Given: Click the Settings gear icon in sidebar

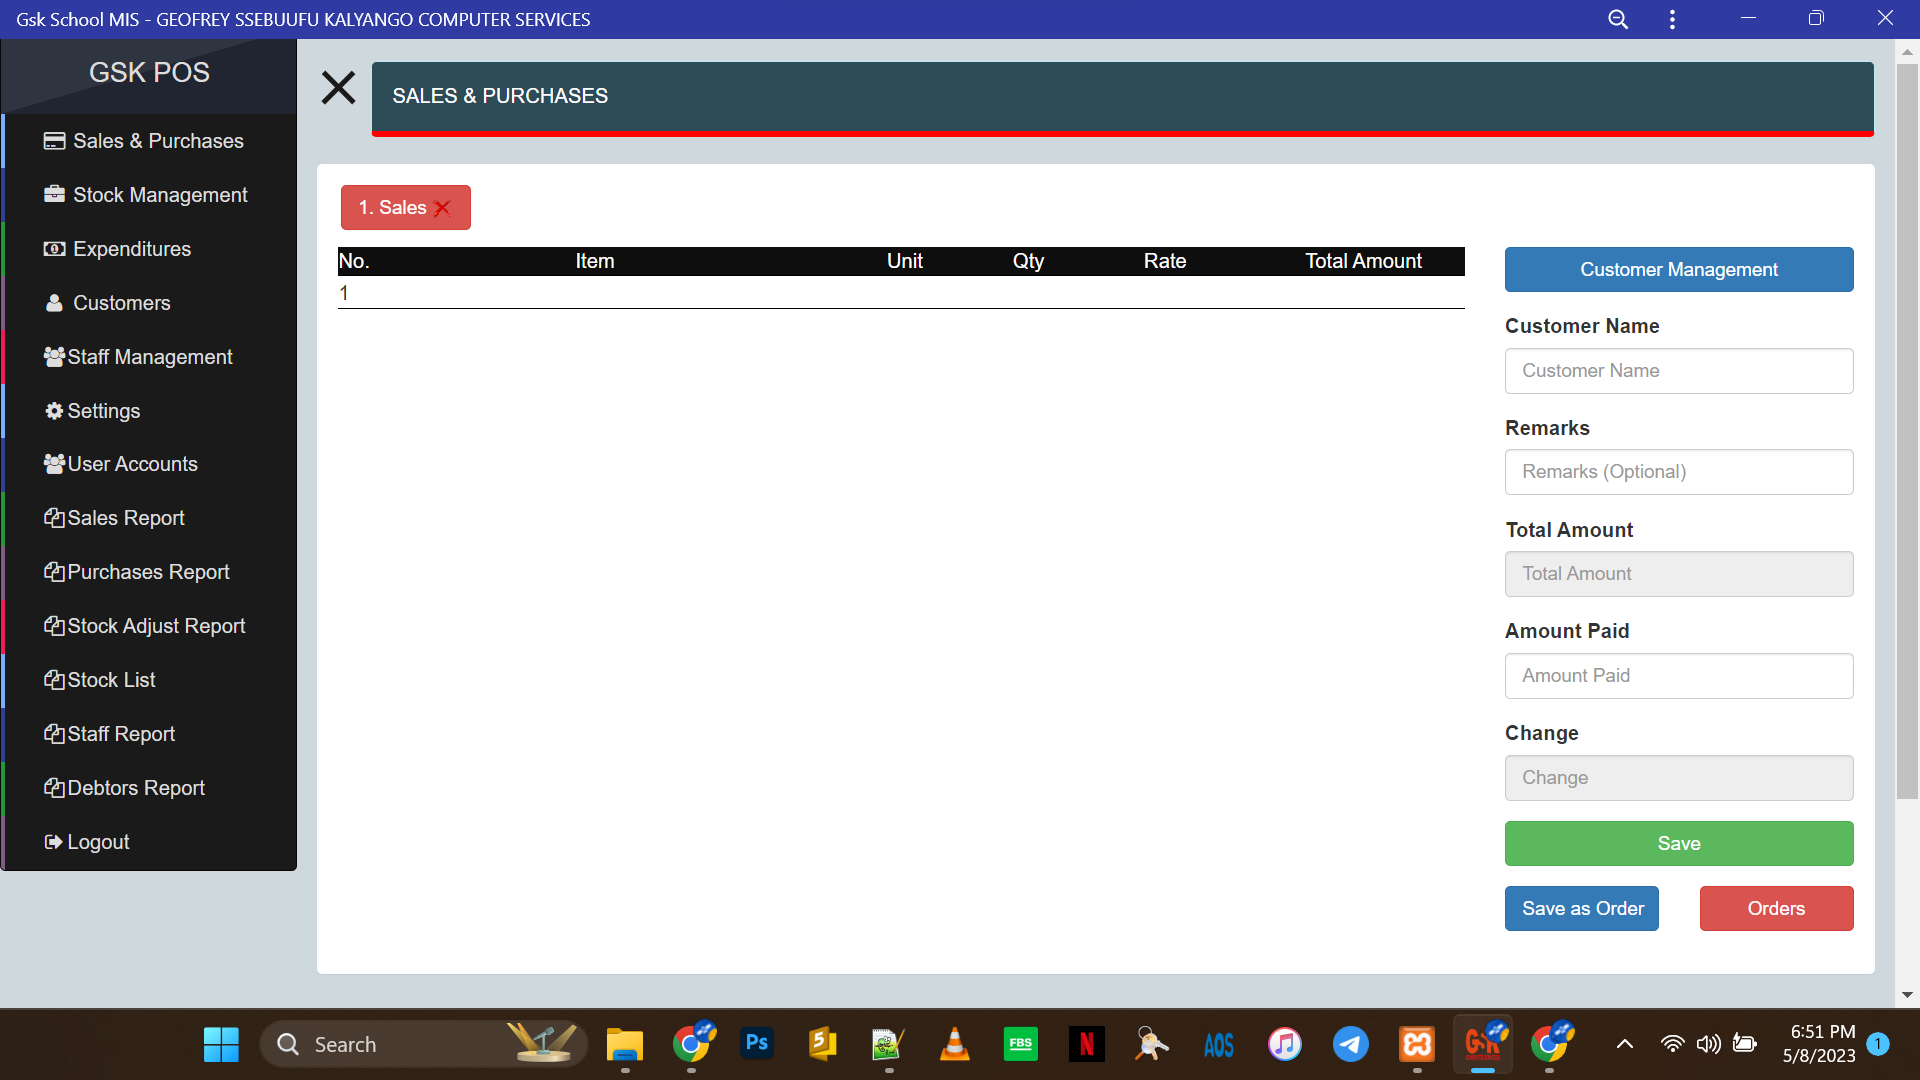Looking at the screenshot, I should tap(54, 411).
